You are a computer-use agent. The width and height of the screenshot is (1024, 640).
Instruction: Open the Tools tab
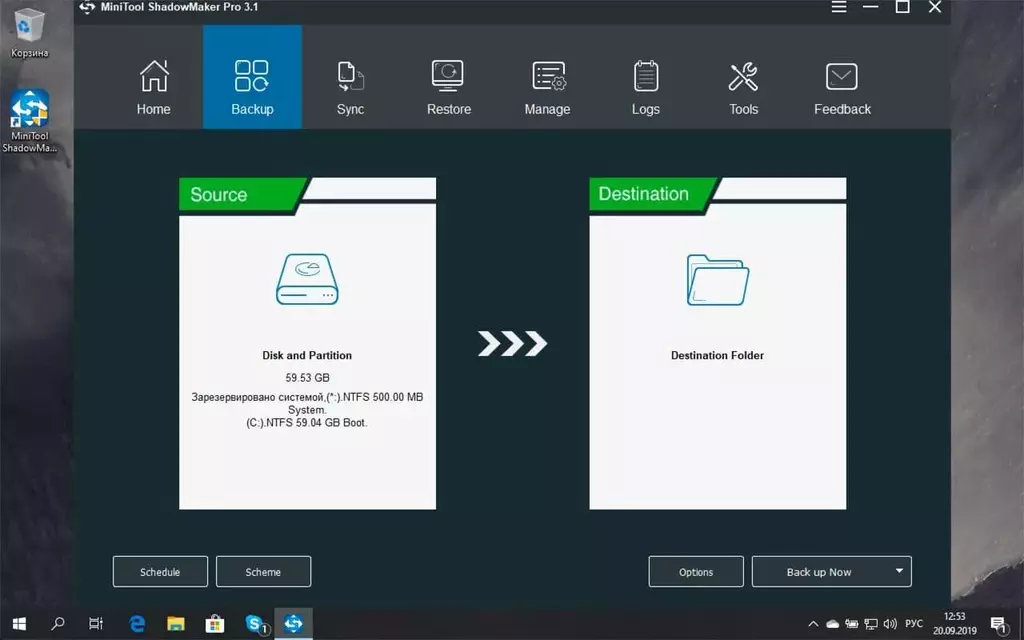coord(744,86)
